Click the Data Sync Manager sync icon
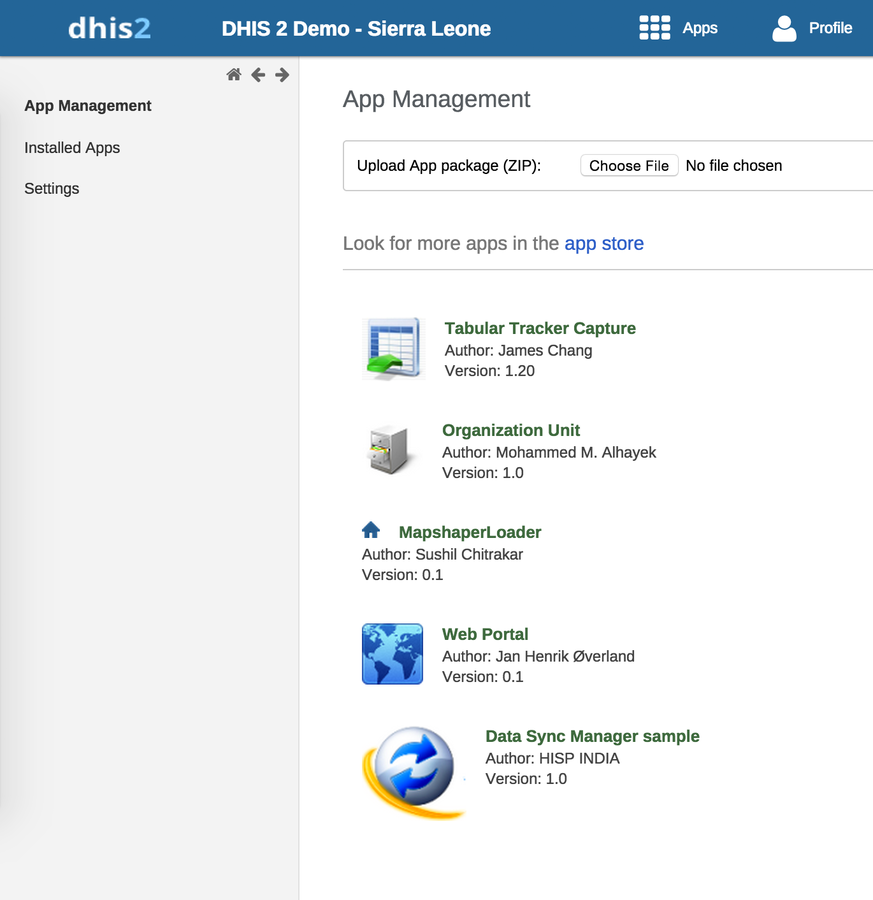873x900 pixels. 413,771
